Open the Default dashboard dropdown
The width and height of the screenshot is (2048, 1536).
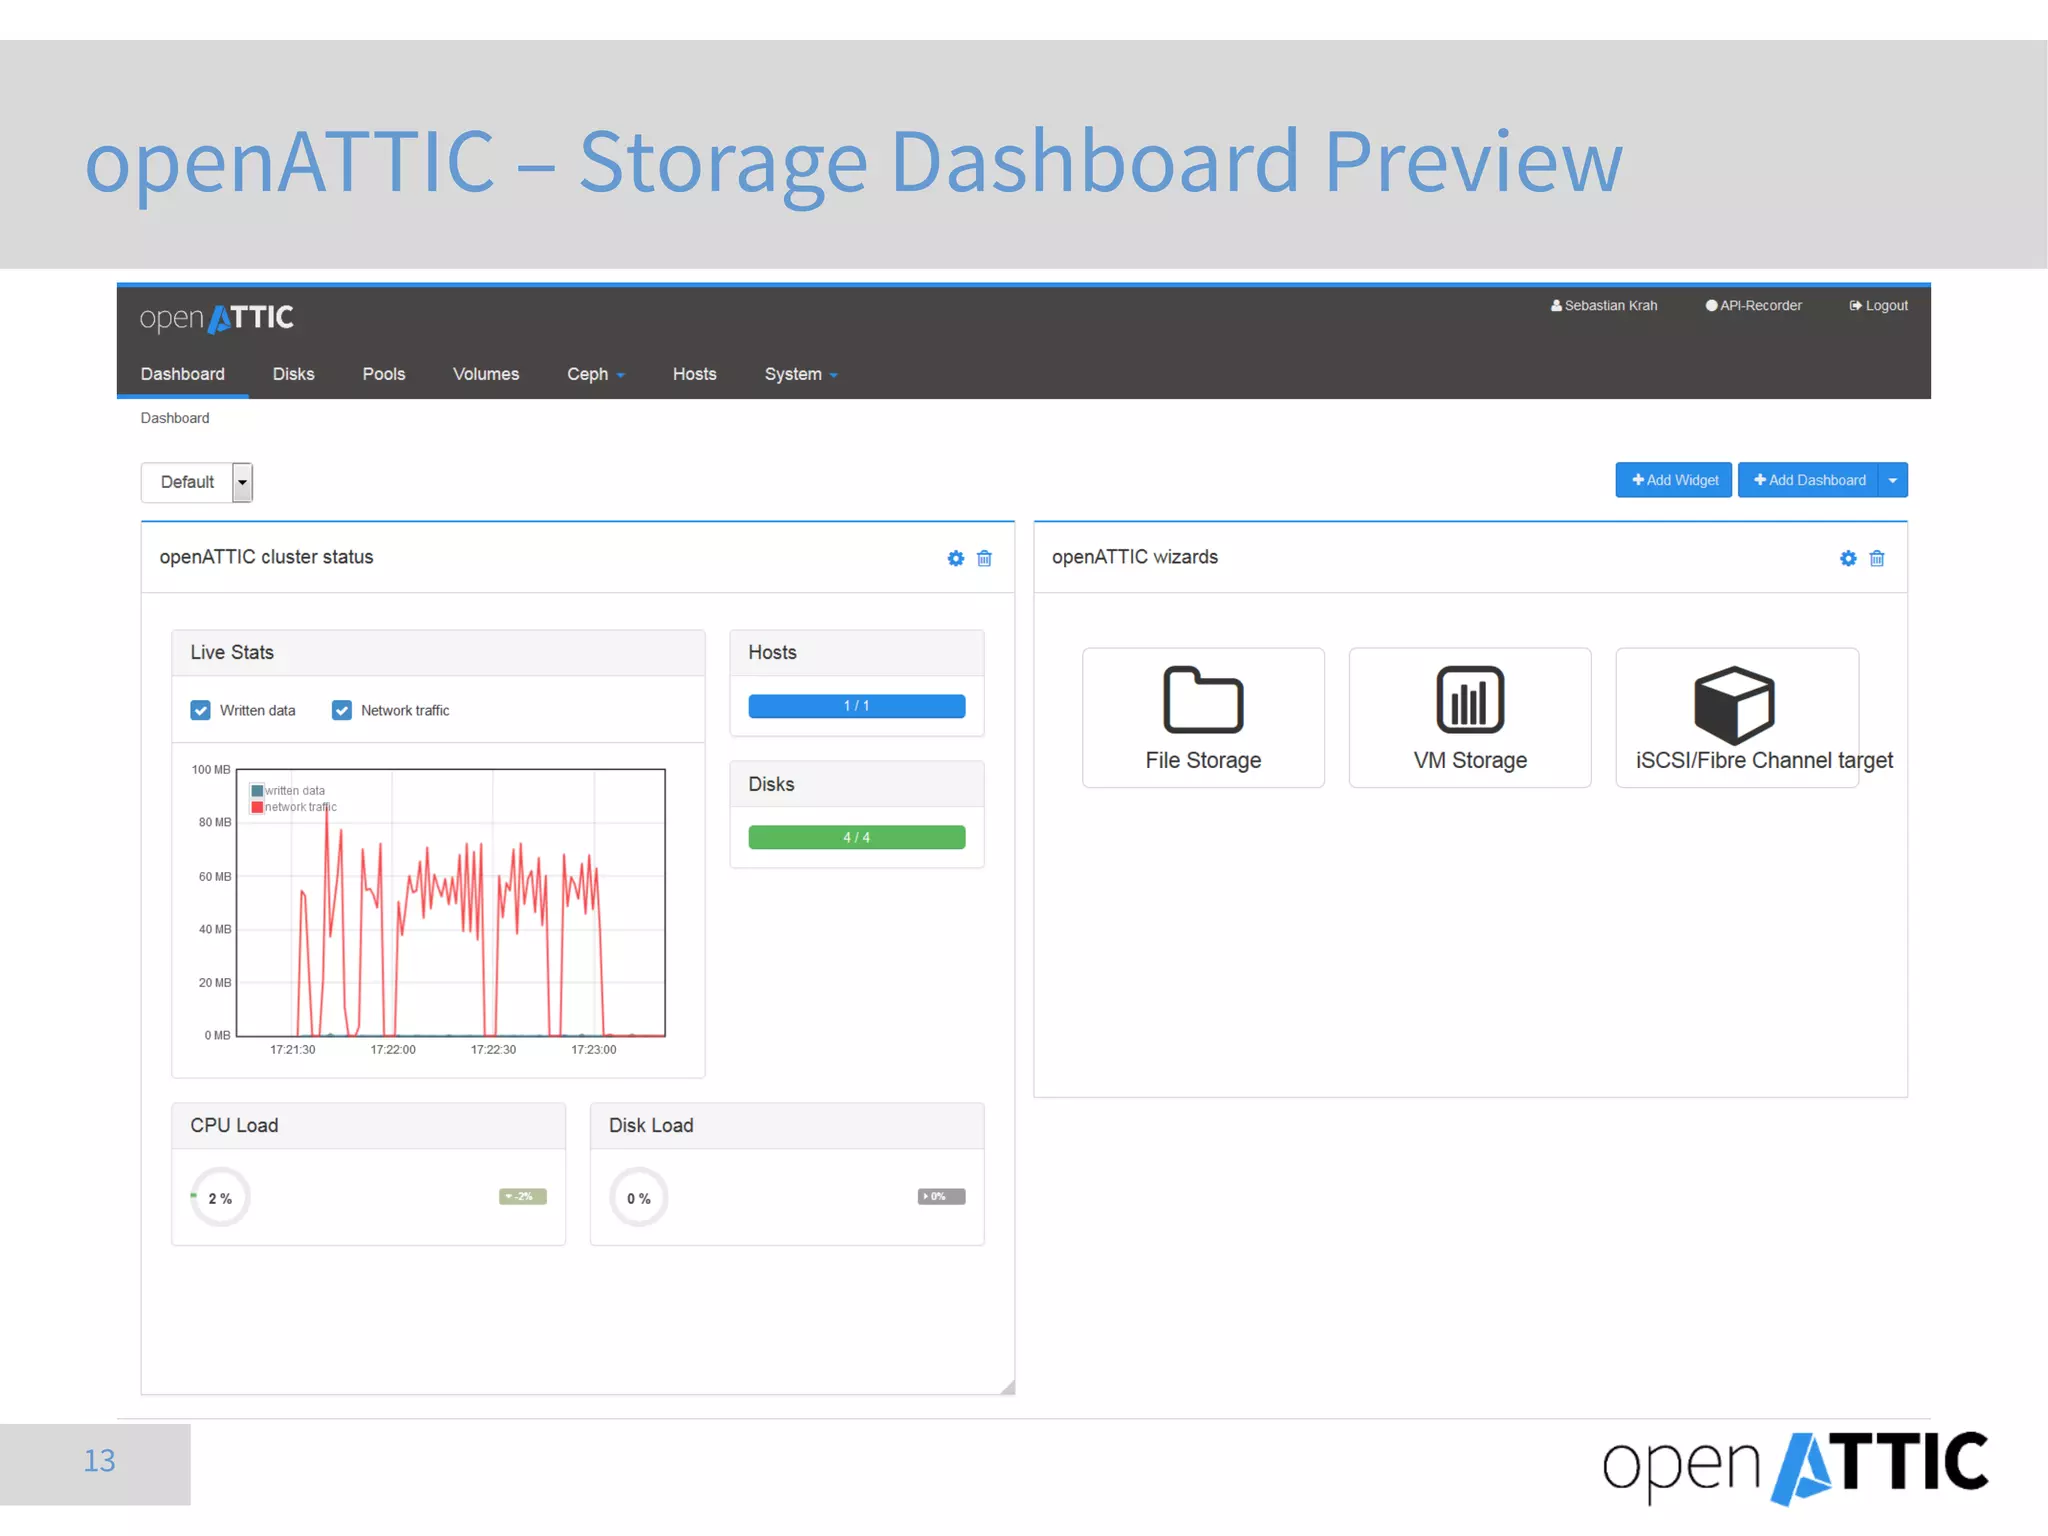coord(196,482)
